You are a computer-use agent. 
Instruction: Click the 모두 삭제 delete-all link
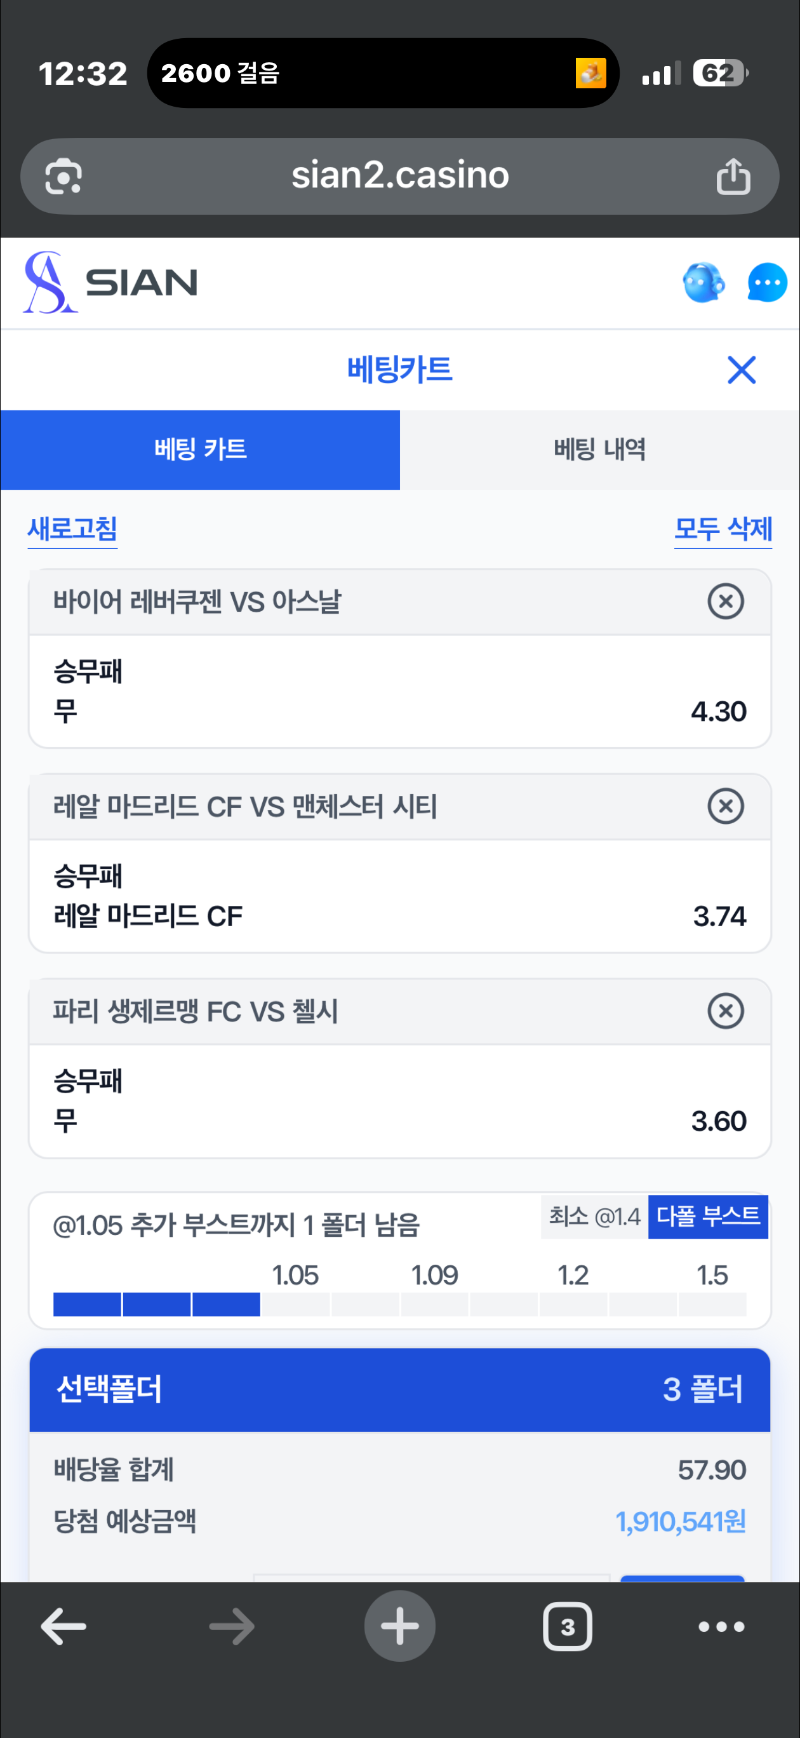pyautogui.click(x=723, y=529)
